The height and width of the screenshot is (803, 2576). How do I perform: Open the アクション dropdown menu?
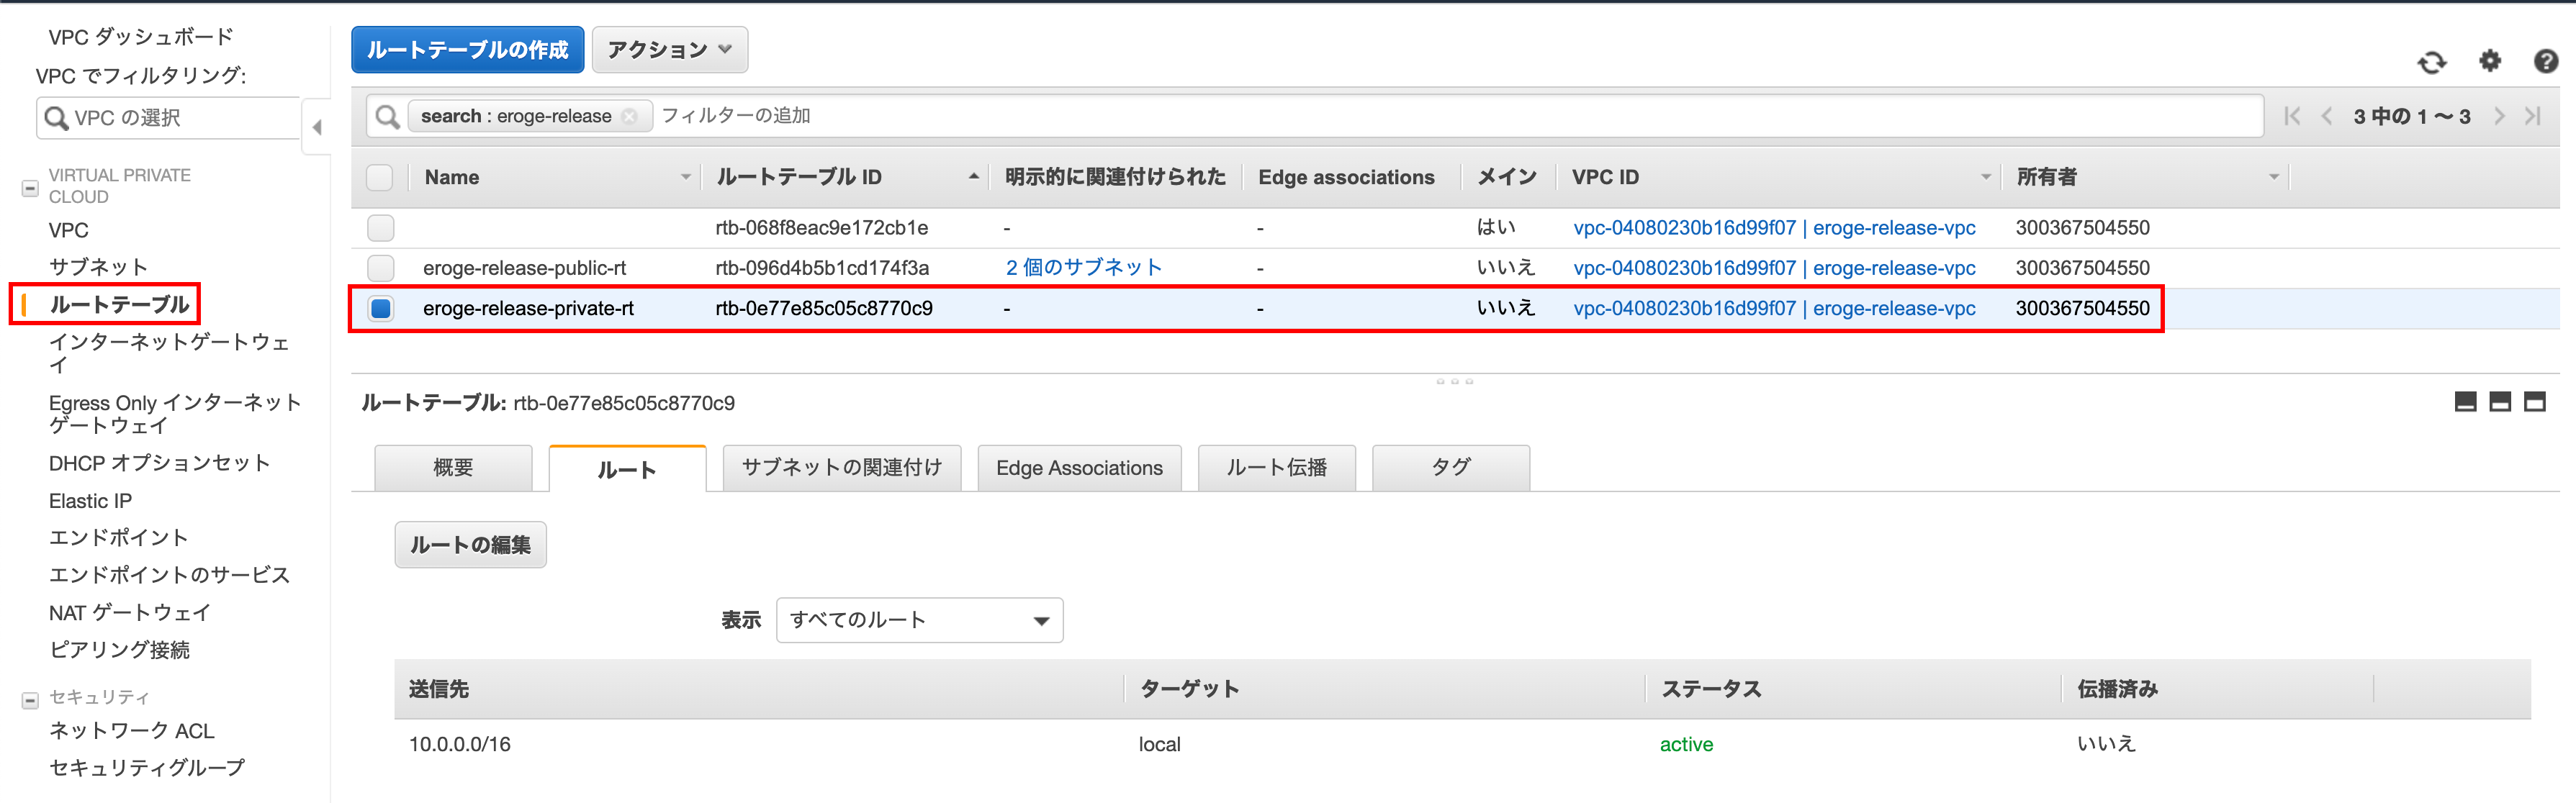pos(669,50)
